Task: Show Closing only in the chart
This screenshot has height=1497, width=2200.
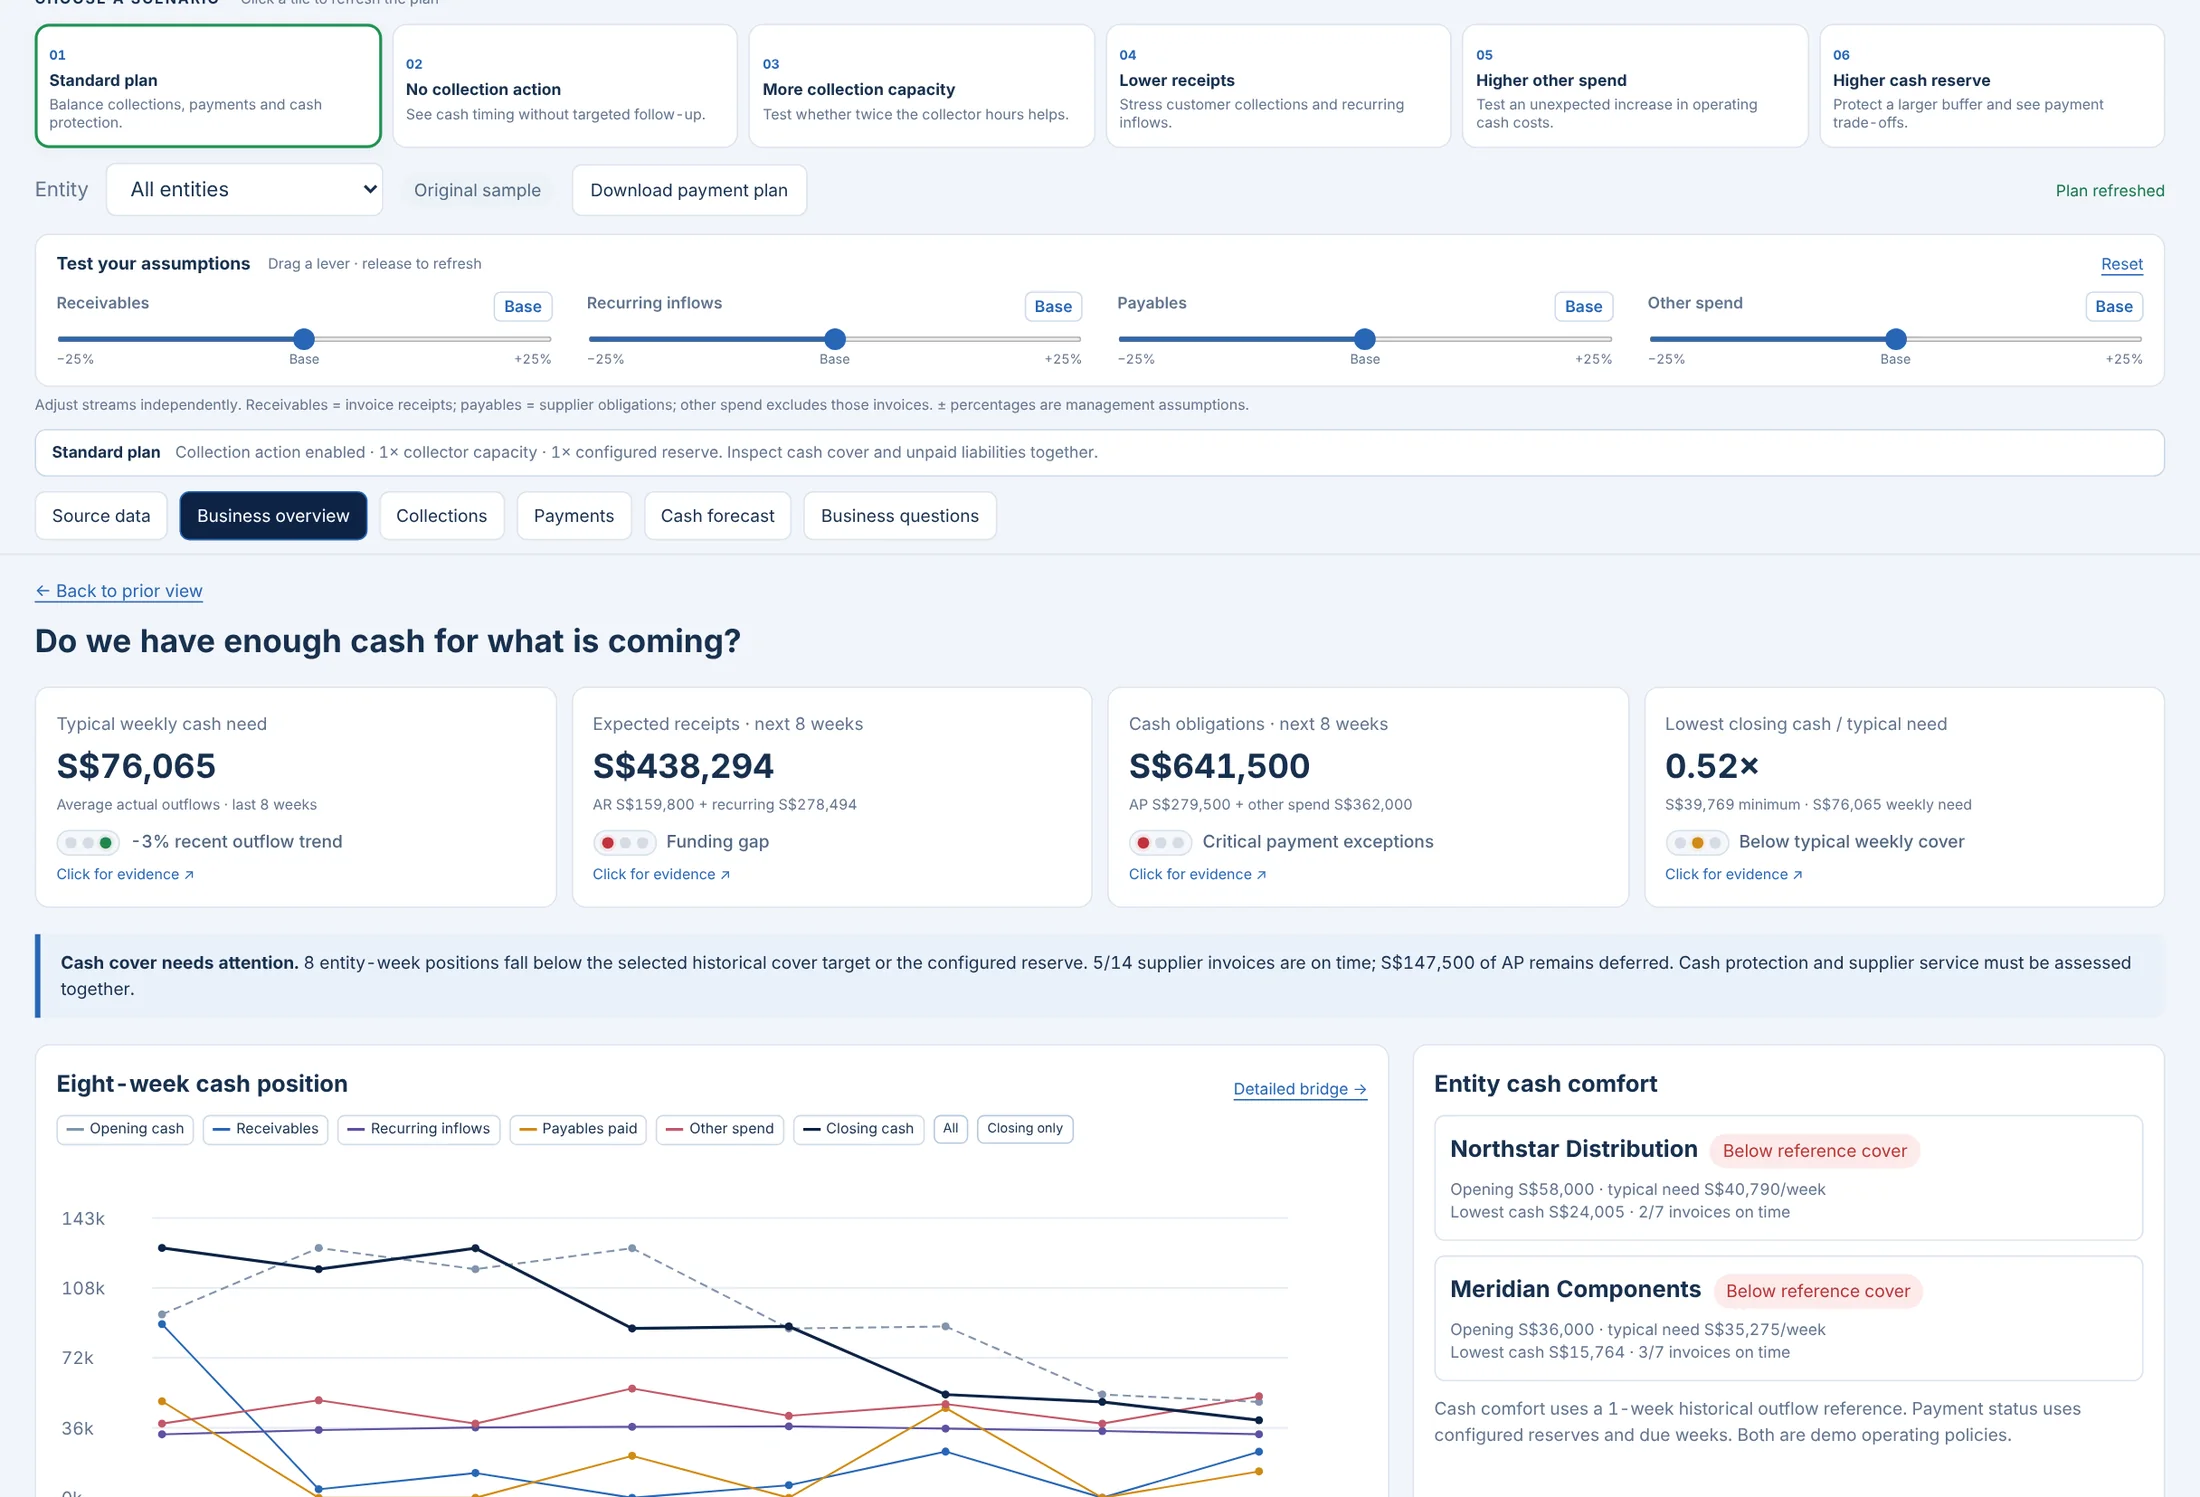Action: click(1024, 1129)
